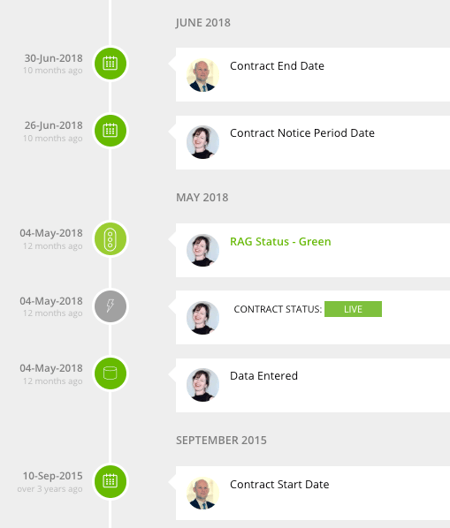This screenshot has width=450, height=528.
Task: Open the Contract End Date user avatar
Action: pos(203,75)
